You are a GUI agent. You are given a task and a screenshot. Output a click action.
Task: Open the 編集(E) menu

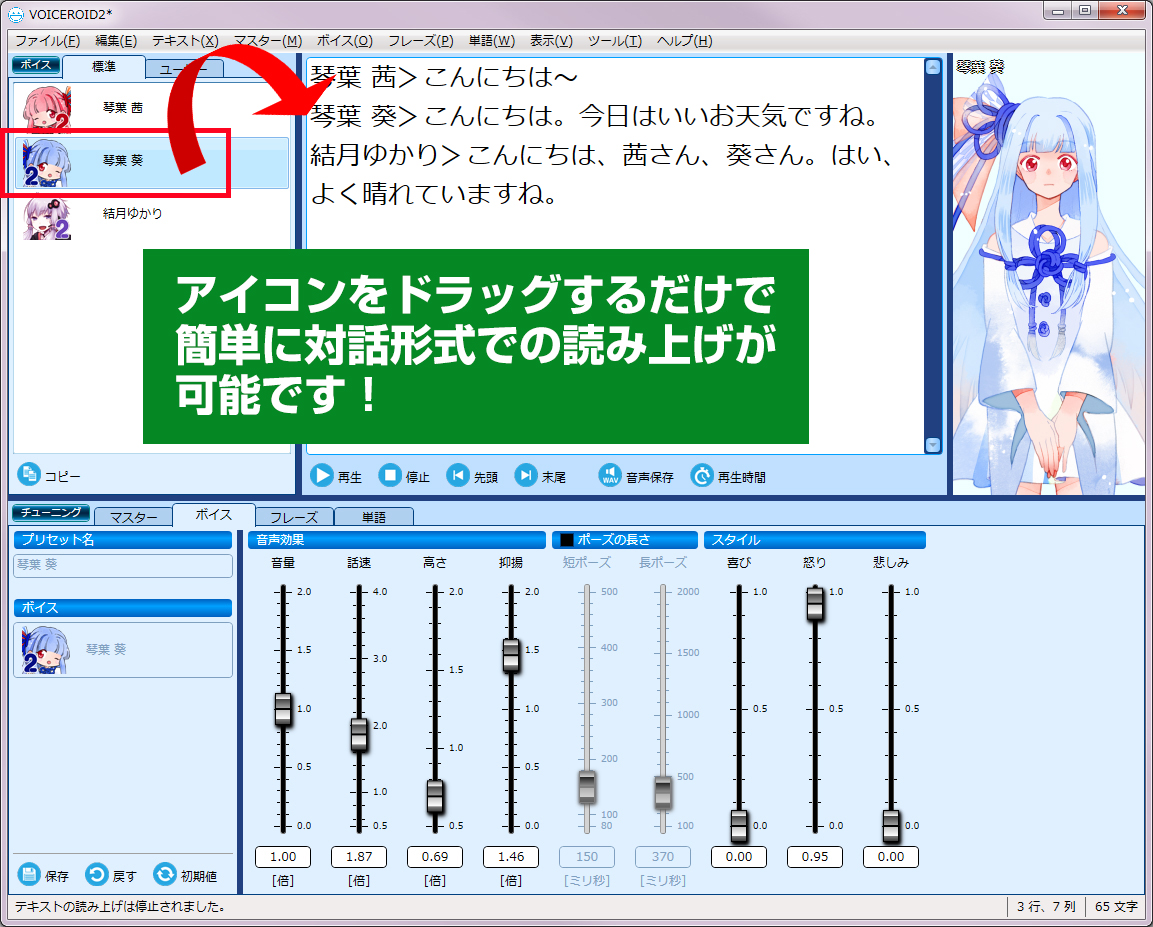click(x=115, y=41)
